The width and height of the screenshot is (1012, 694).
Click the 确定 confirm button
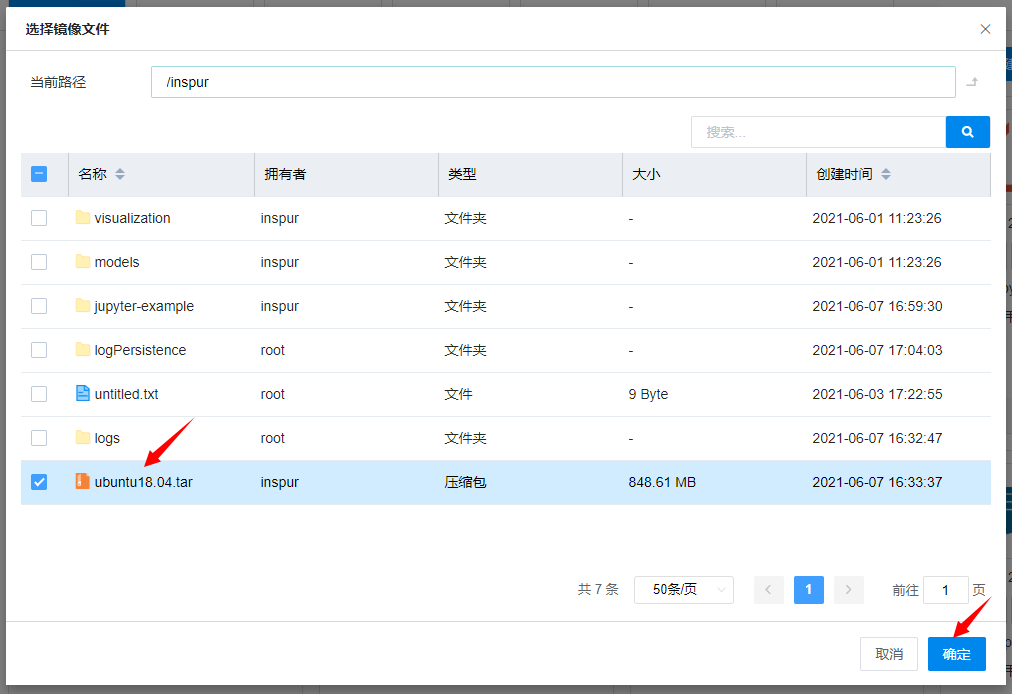[956, 654]
